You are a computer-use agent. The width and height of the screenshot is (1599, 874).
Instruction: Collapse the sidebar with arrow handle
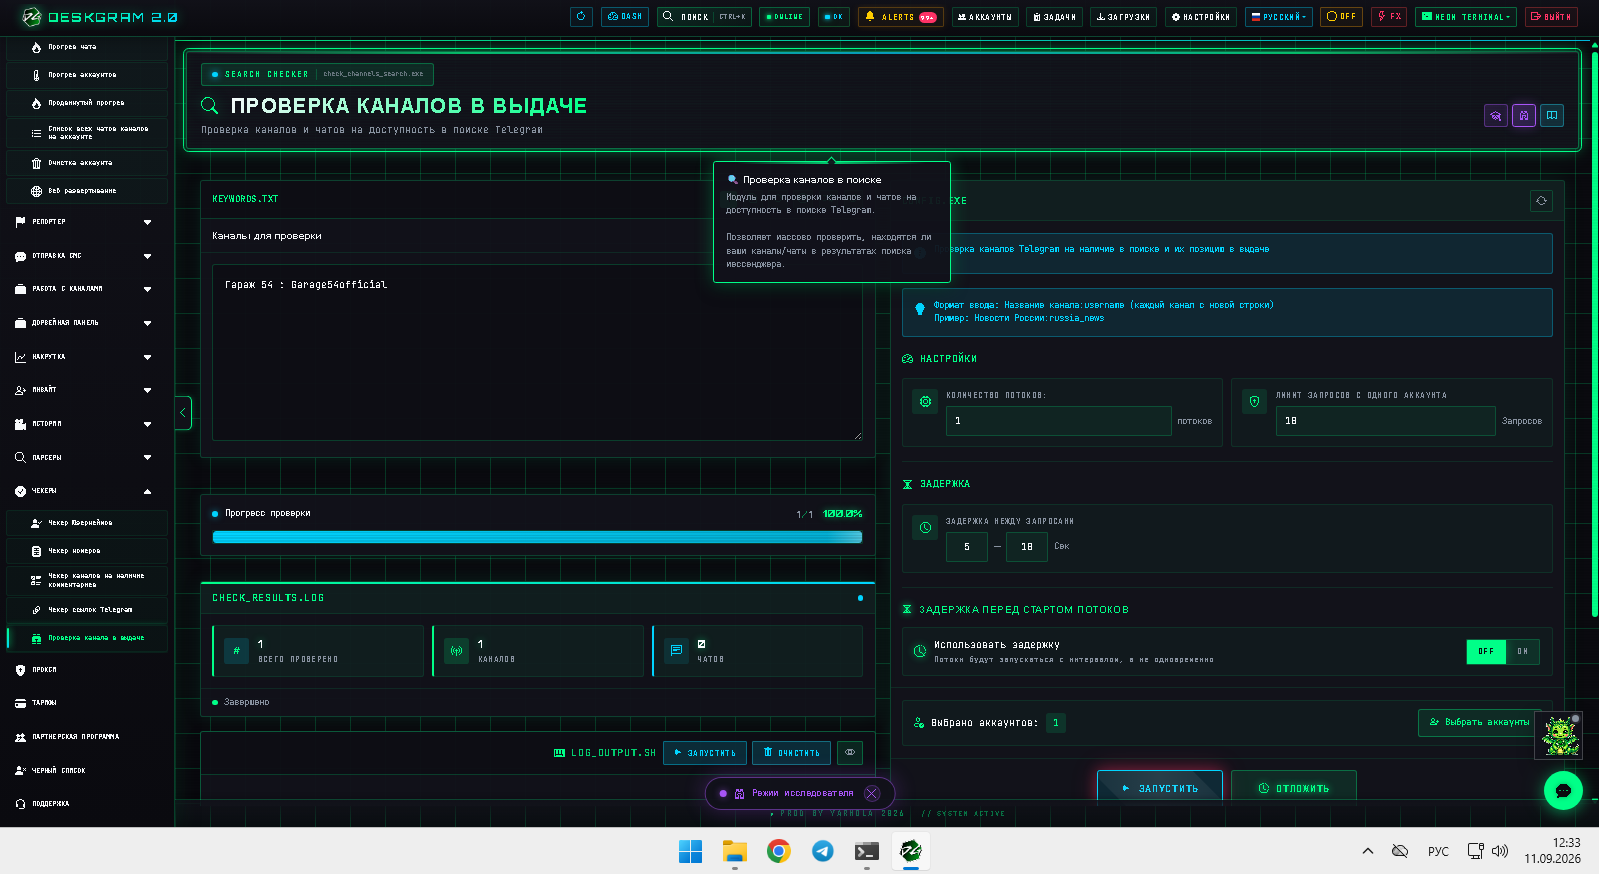(183, 412)
